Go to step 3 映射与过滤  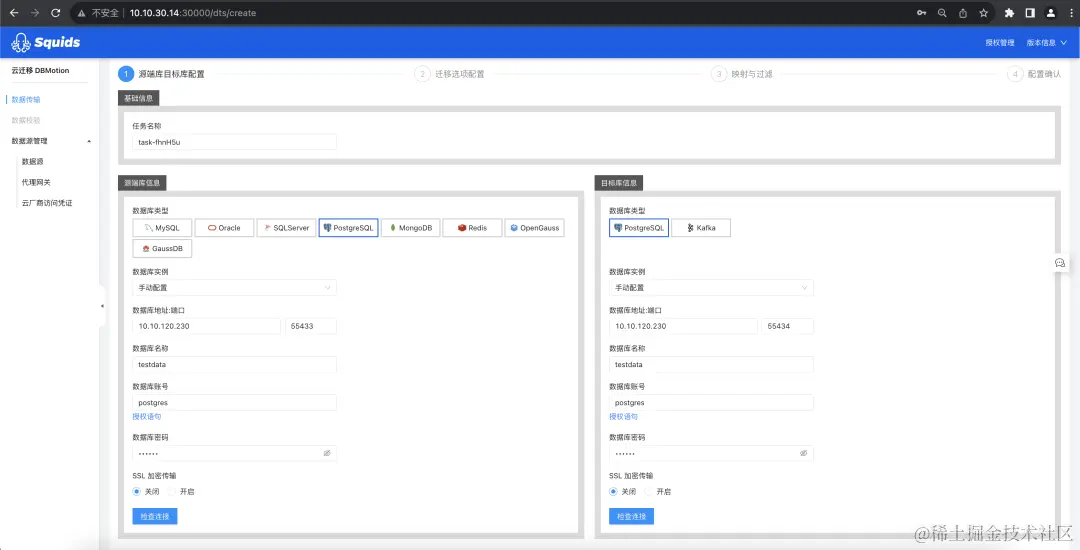pos(742,74)
